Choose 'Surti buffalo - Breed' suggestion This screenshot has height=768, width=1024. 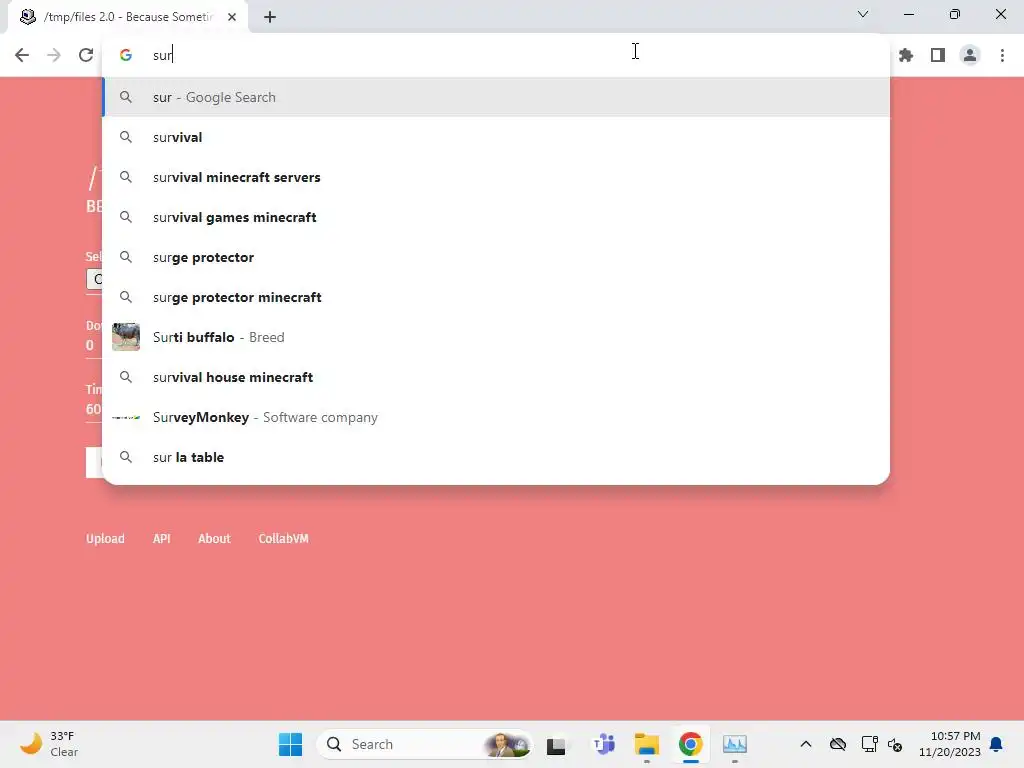[496, 337]
